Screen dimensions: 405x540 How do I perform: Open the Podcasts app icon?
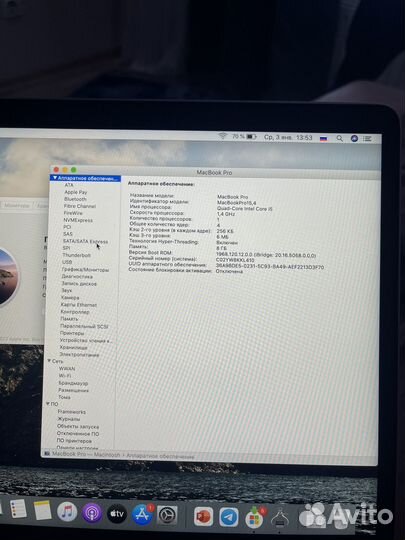click(x=92, y=513)
